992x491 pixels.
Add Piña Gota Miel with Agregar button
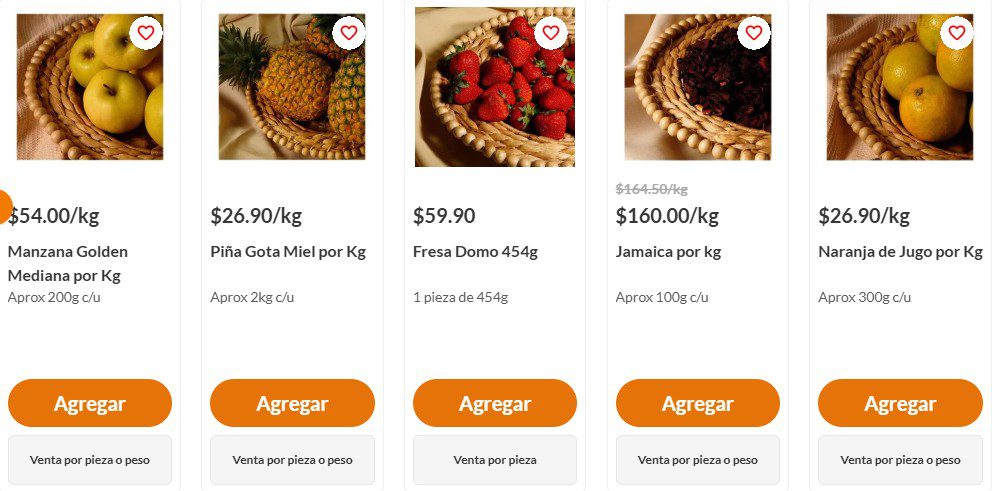[292, 403]
